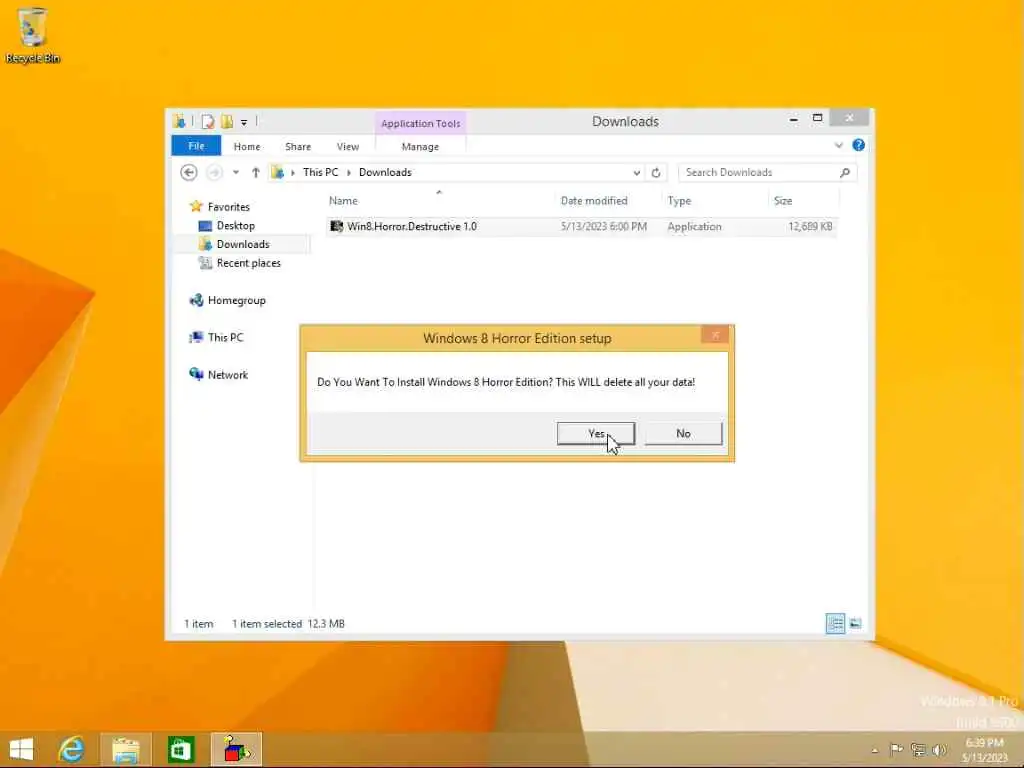Image resolution: width=1024 pixels, height=768 pixels.
Task: Click Properties icon in quick access toolbar
Action: 208,121
